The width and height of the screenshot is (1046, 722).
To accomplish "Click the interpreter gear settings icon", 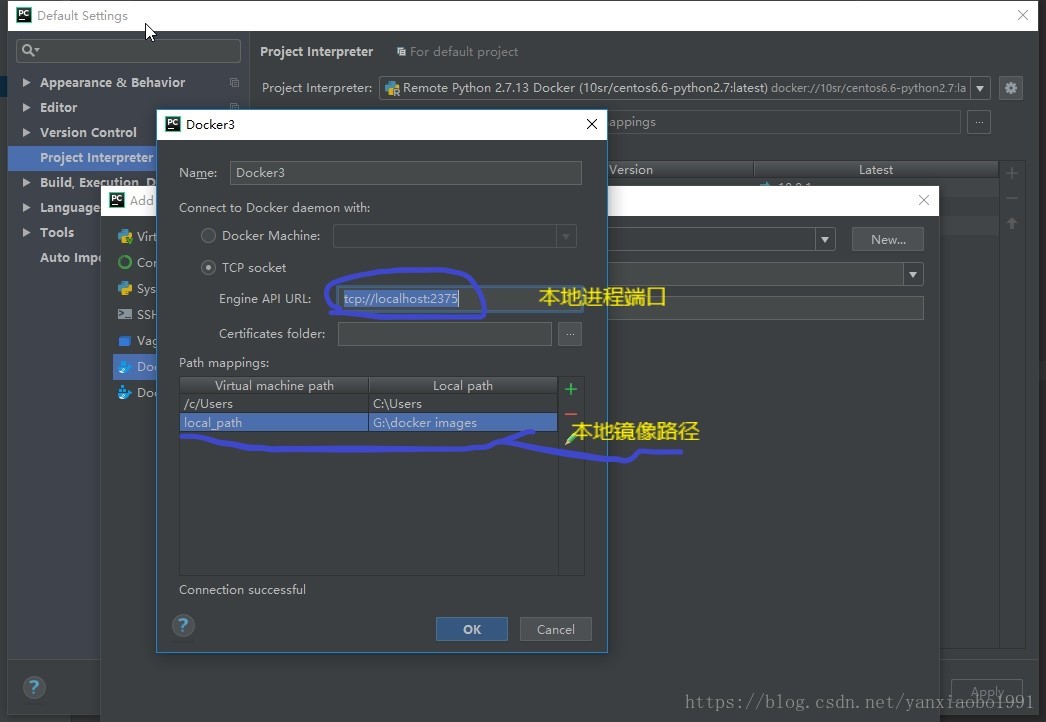I will pos(1011,88).
